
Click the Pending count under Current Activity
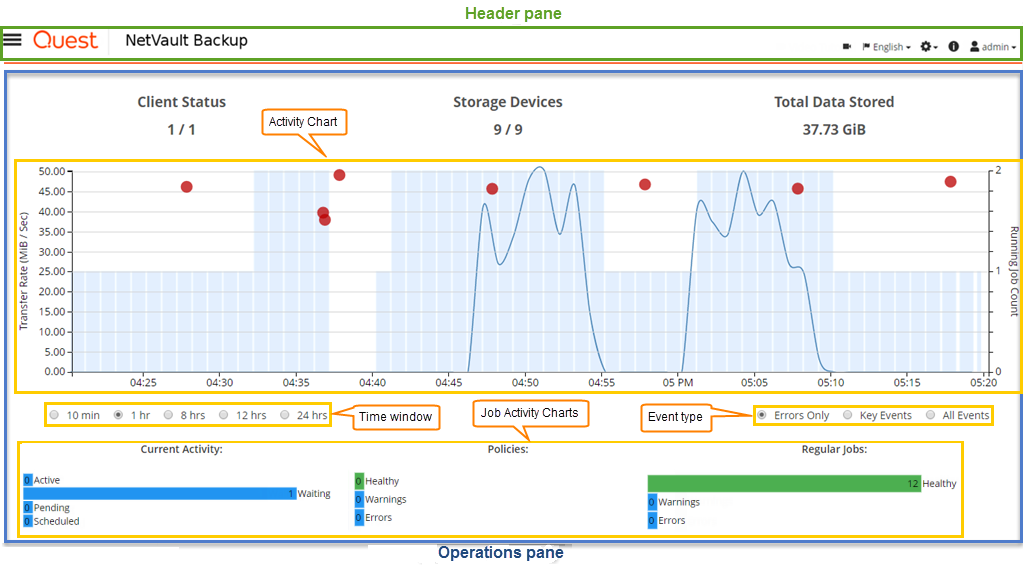(27, 508)
